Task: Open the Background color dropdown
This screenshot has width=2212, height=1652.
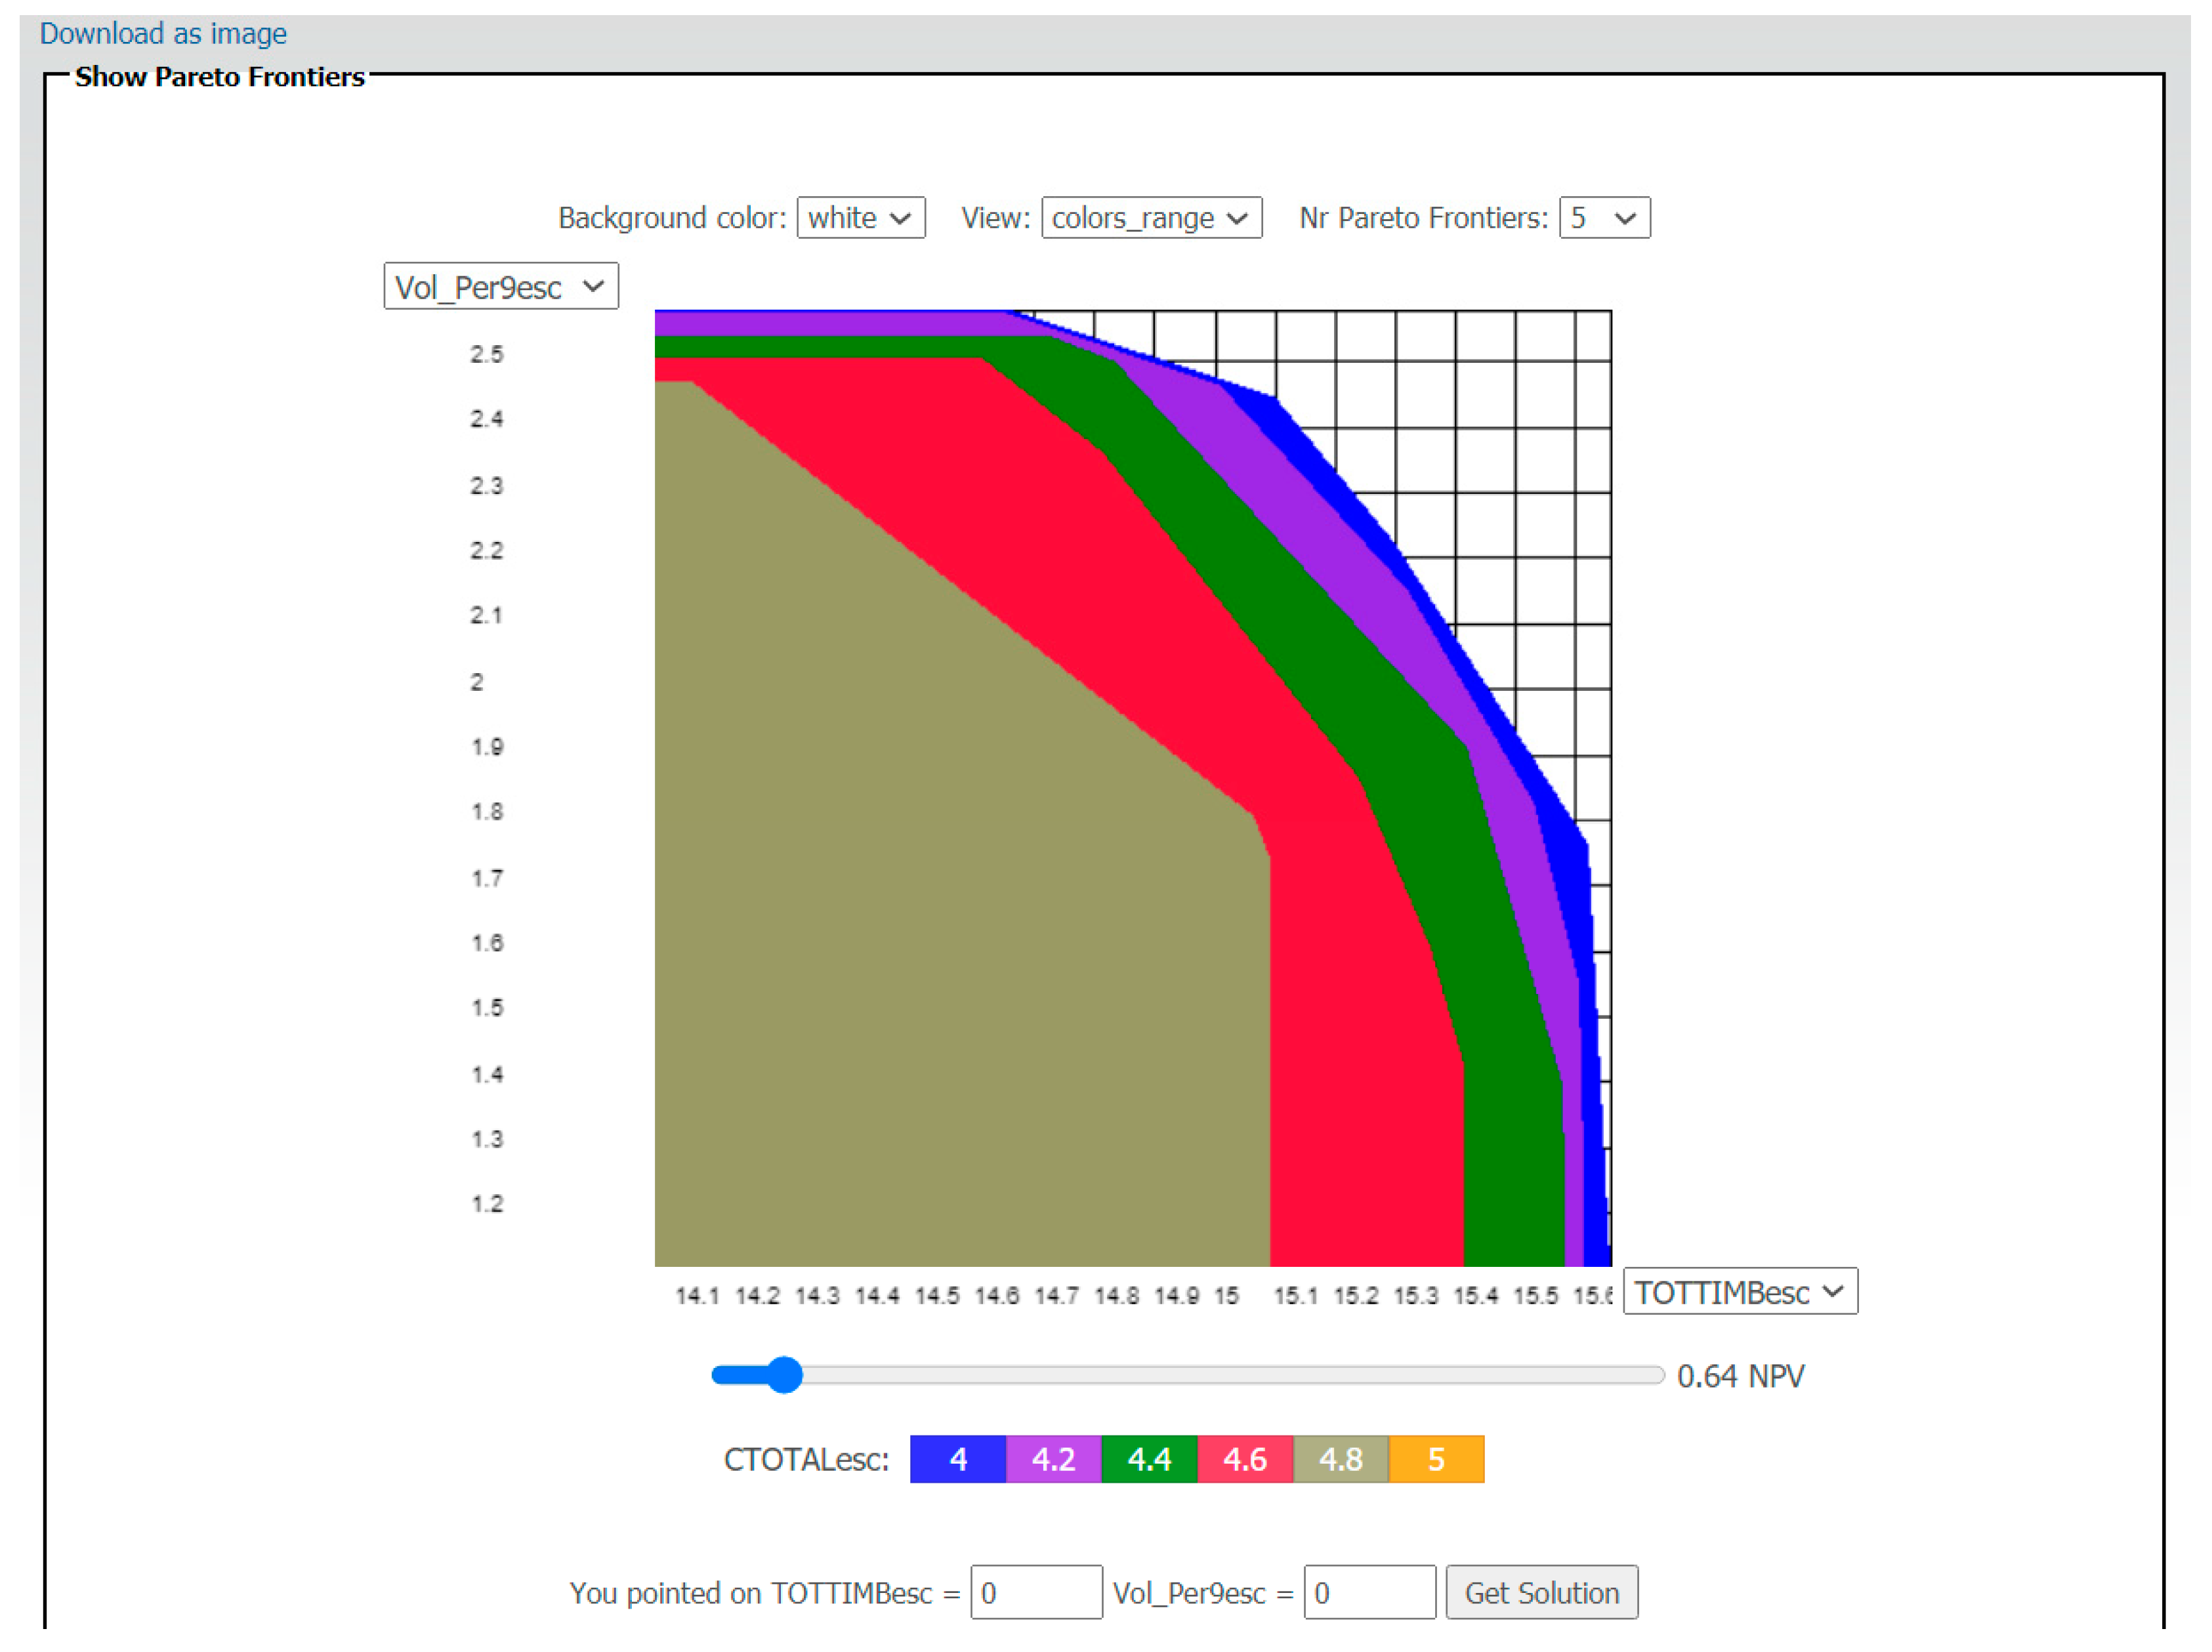Action: pyautogui.click(x=860, y=218)
